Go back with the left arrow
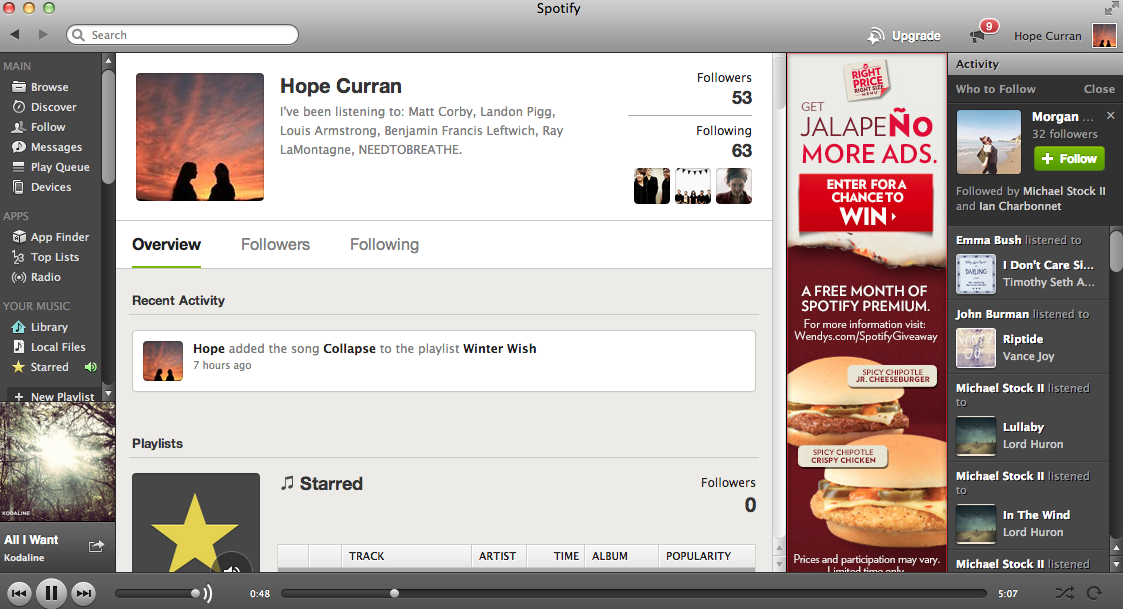The image size is (1123, 609). (14, 34)
